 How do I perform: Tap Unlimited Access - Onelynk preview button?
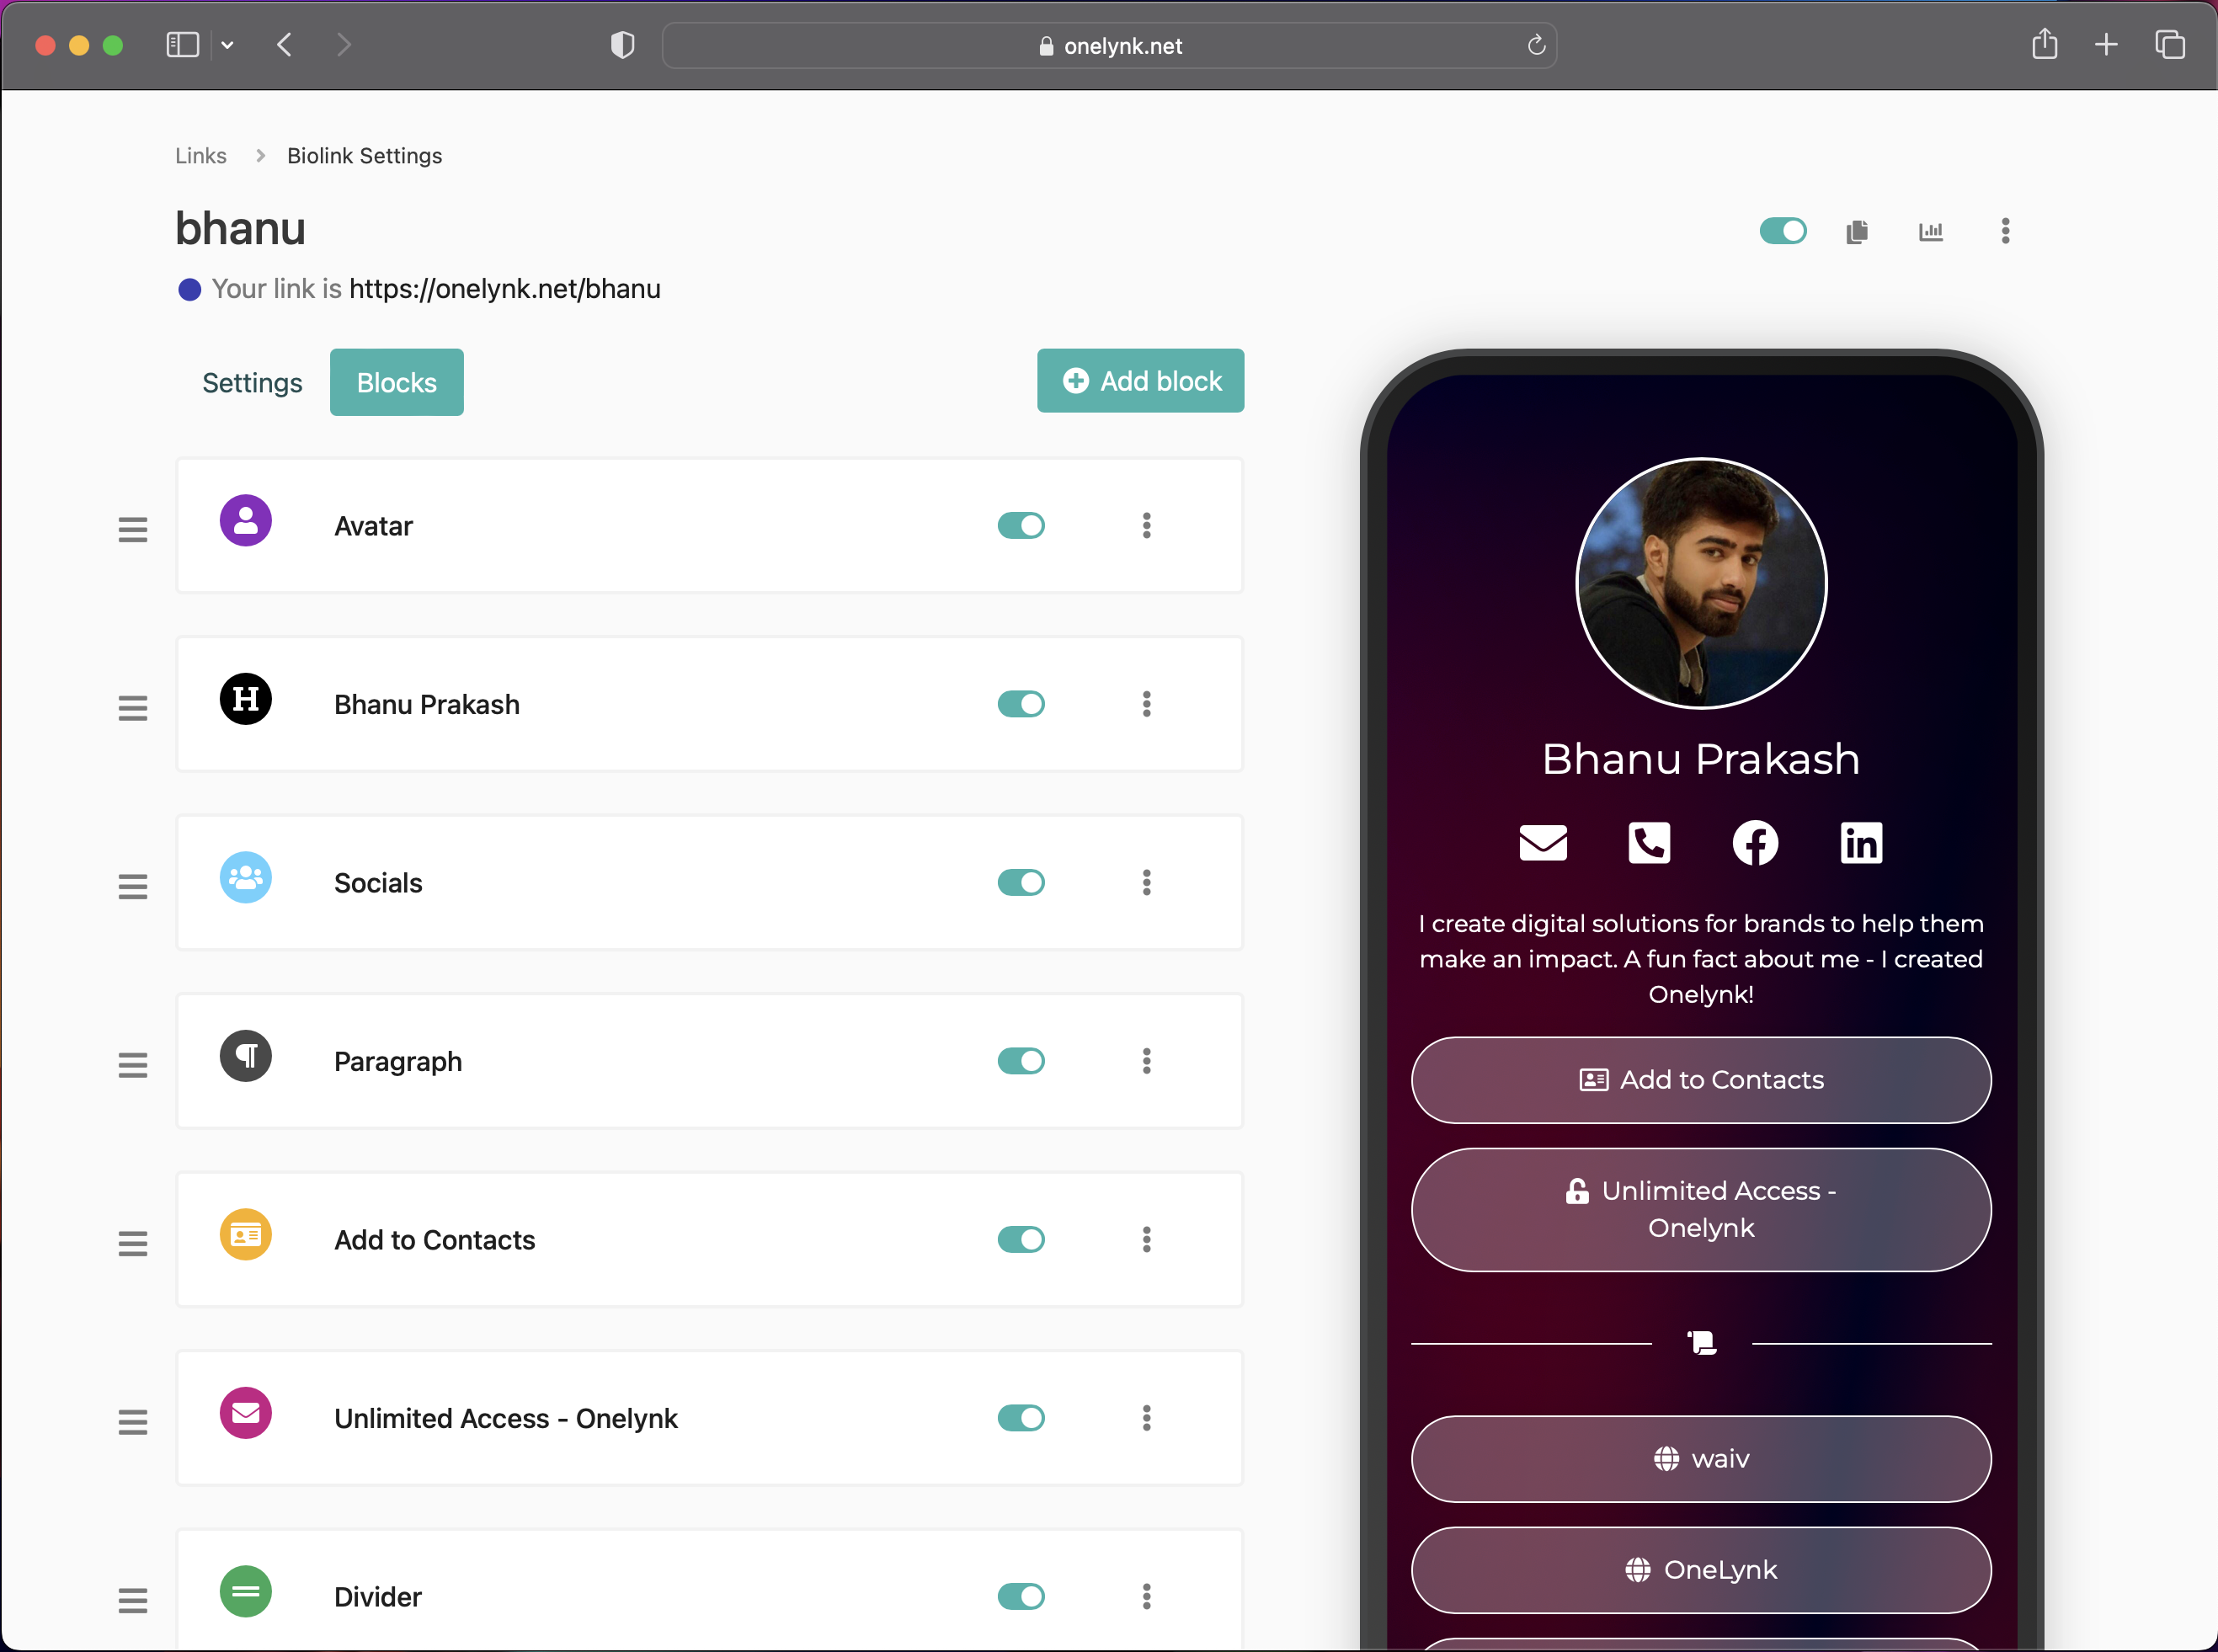[1701, 1210]
